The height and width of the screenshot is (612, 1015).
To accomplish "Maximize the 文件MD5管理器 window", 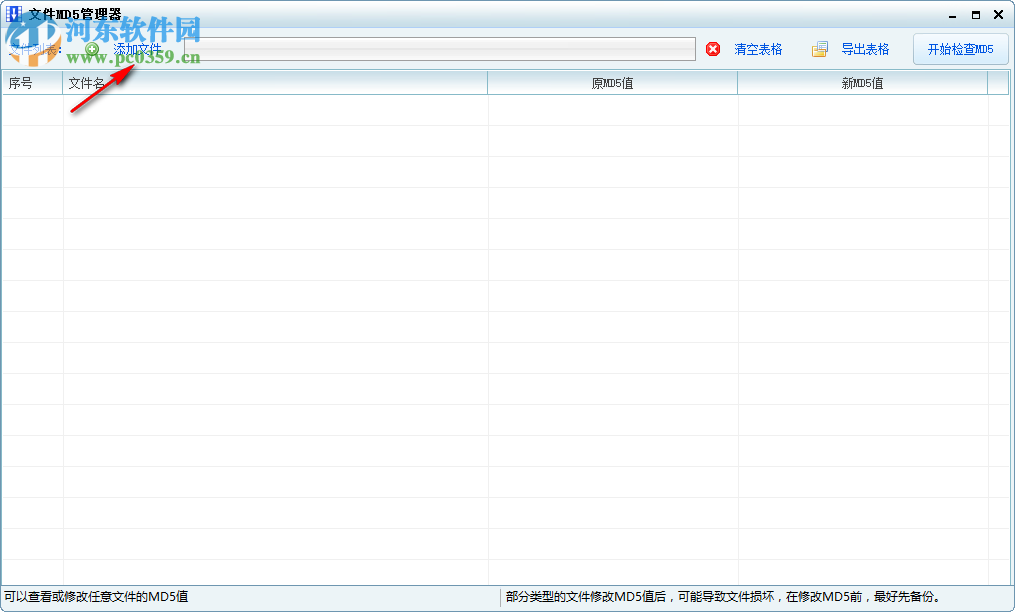I will [x=976, y=15].
